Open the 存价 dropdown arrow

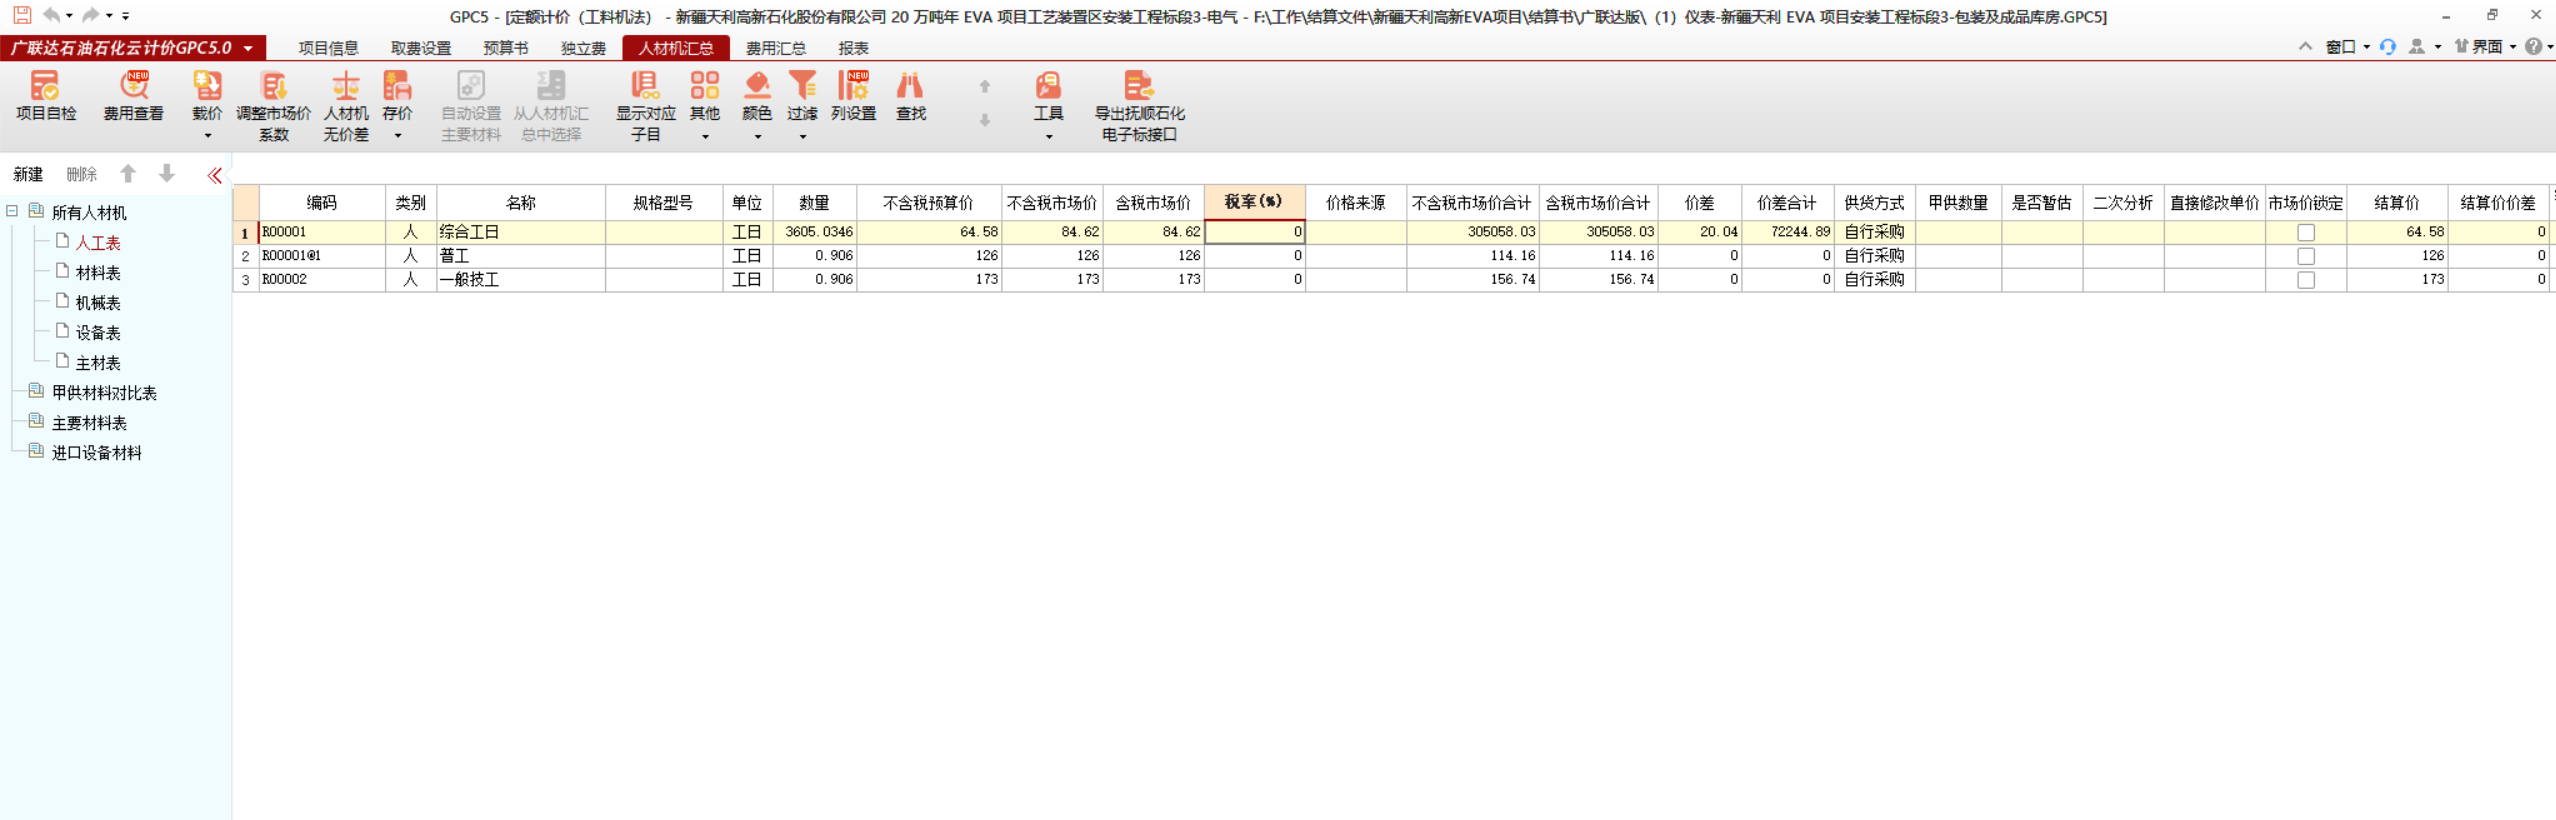click(398, 136)
